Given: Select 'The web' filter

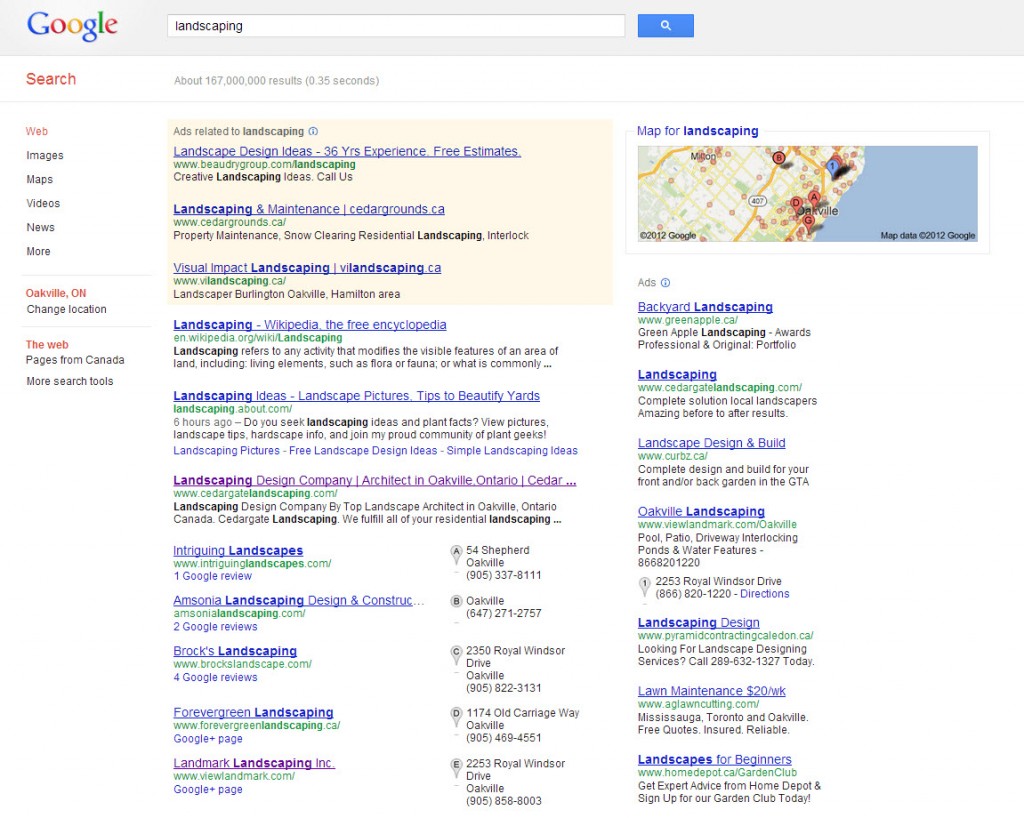Looking at the screenshot, I should pyautogui.click(x=47, y=345).
